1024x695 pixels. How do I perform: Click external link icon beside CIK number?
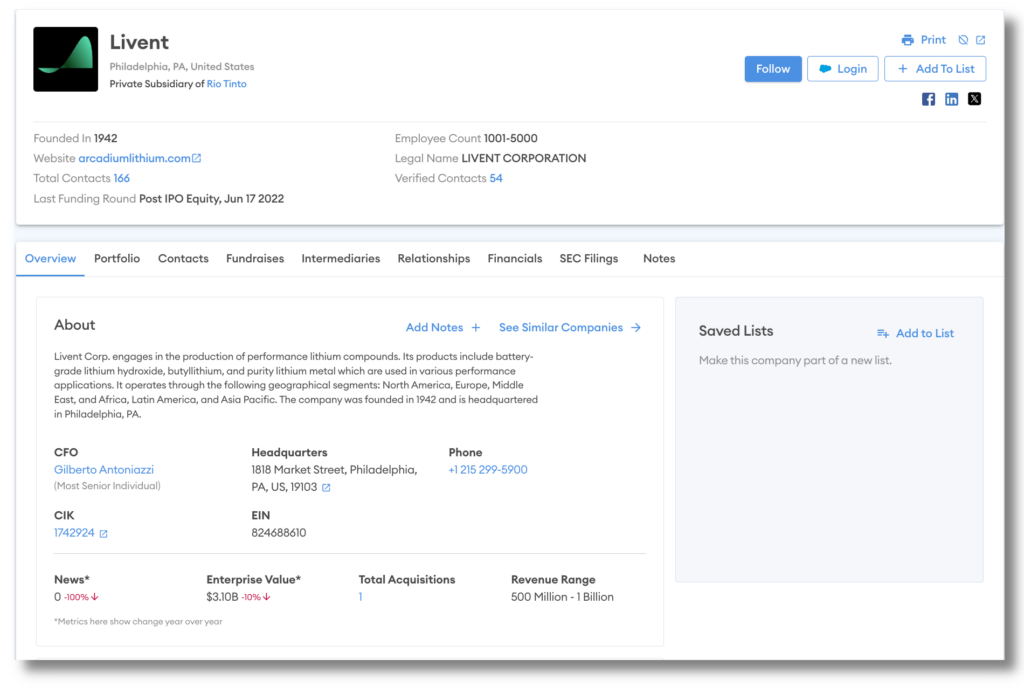tap(103, 534)
